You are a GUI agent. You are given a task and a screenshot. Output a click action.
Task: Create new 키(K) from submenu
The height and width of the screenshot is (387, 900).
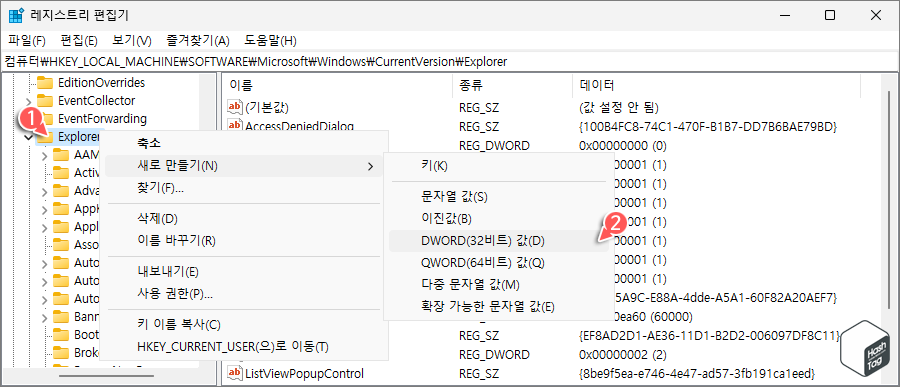point(498,167)
